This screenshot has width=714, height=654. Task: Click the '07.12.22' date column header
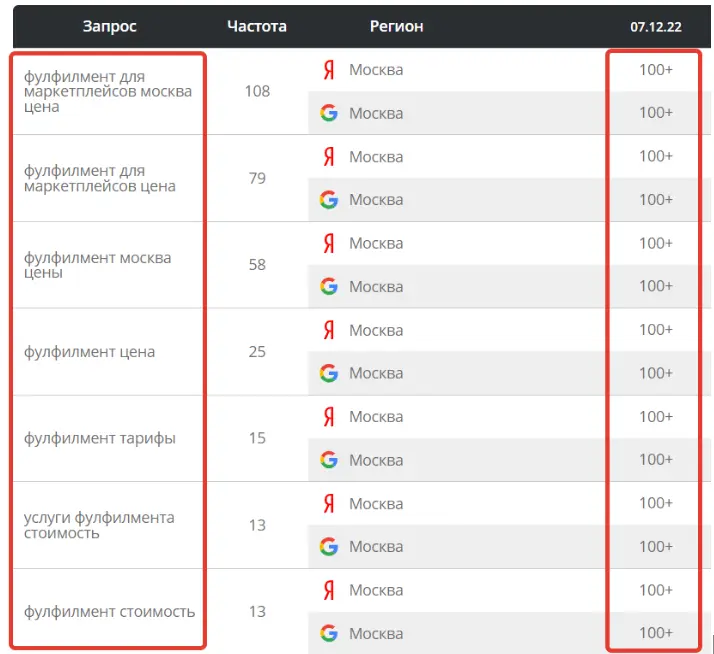[x=655, y=27]
